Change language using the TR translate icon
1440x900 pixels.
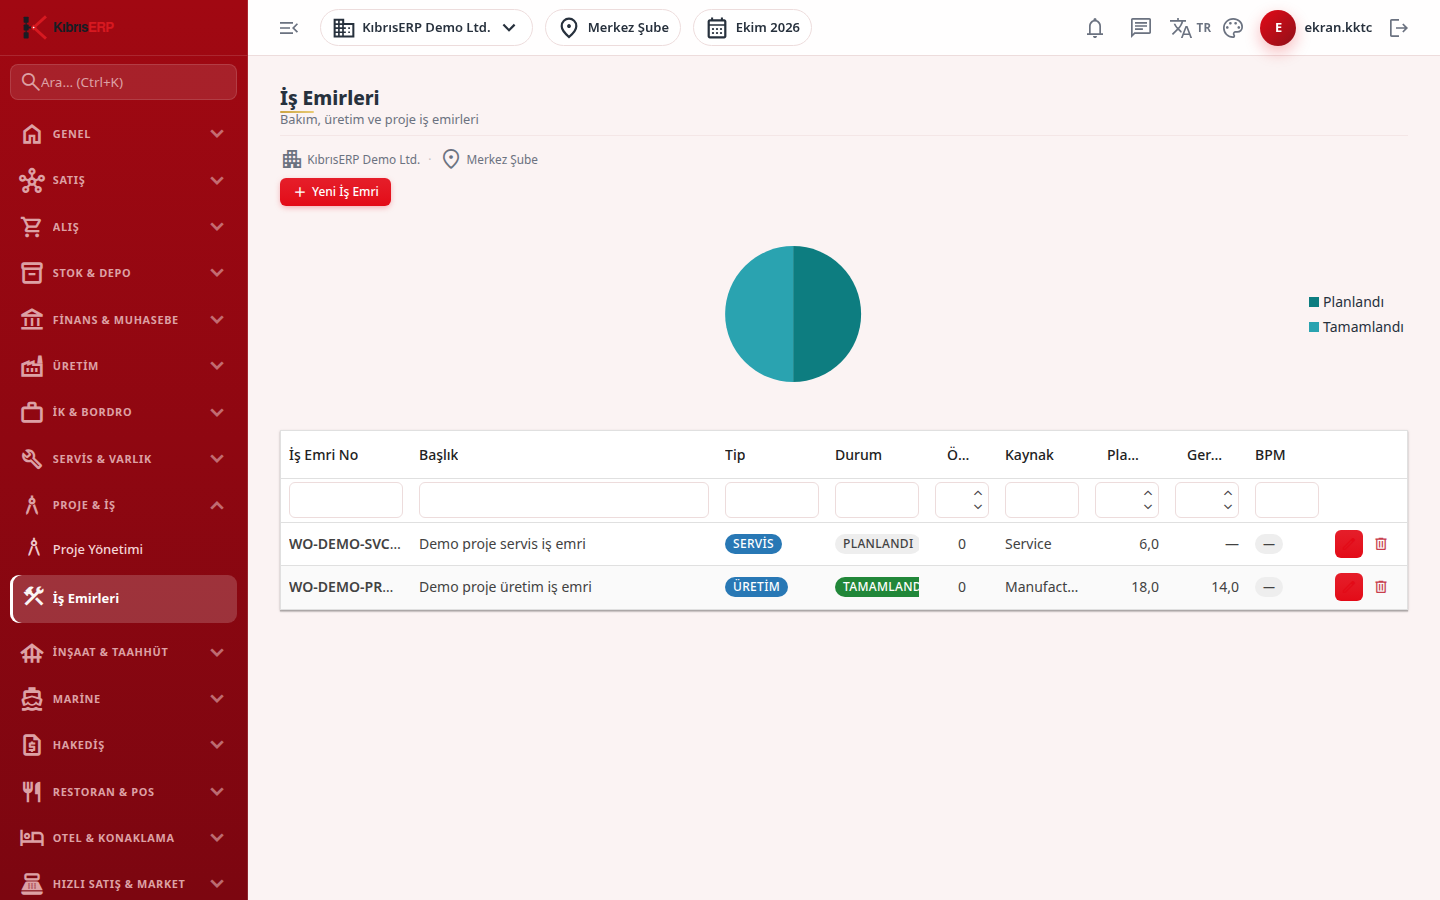click(x=1190, y=28)
